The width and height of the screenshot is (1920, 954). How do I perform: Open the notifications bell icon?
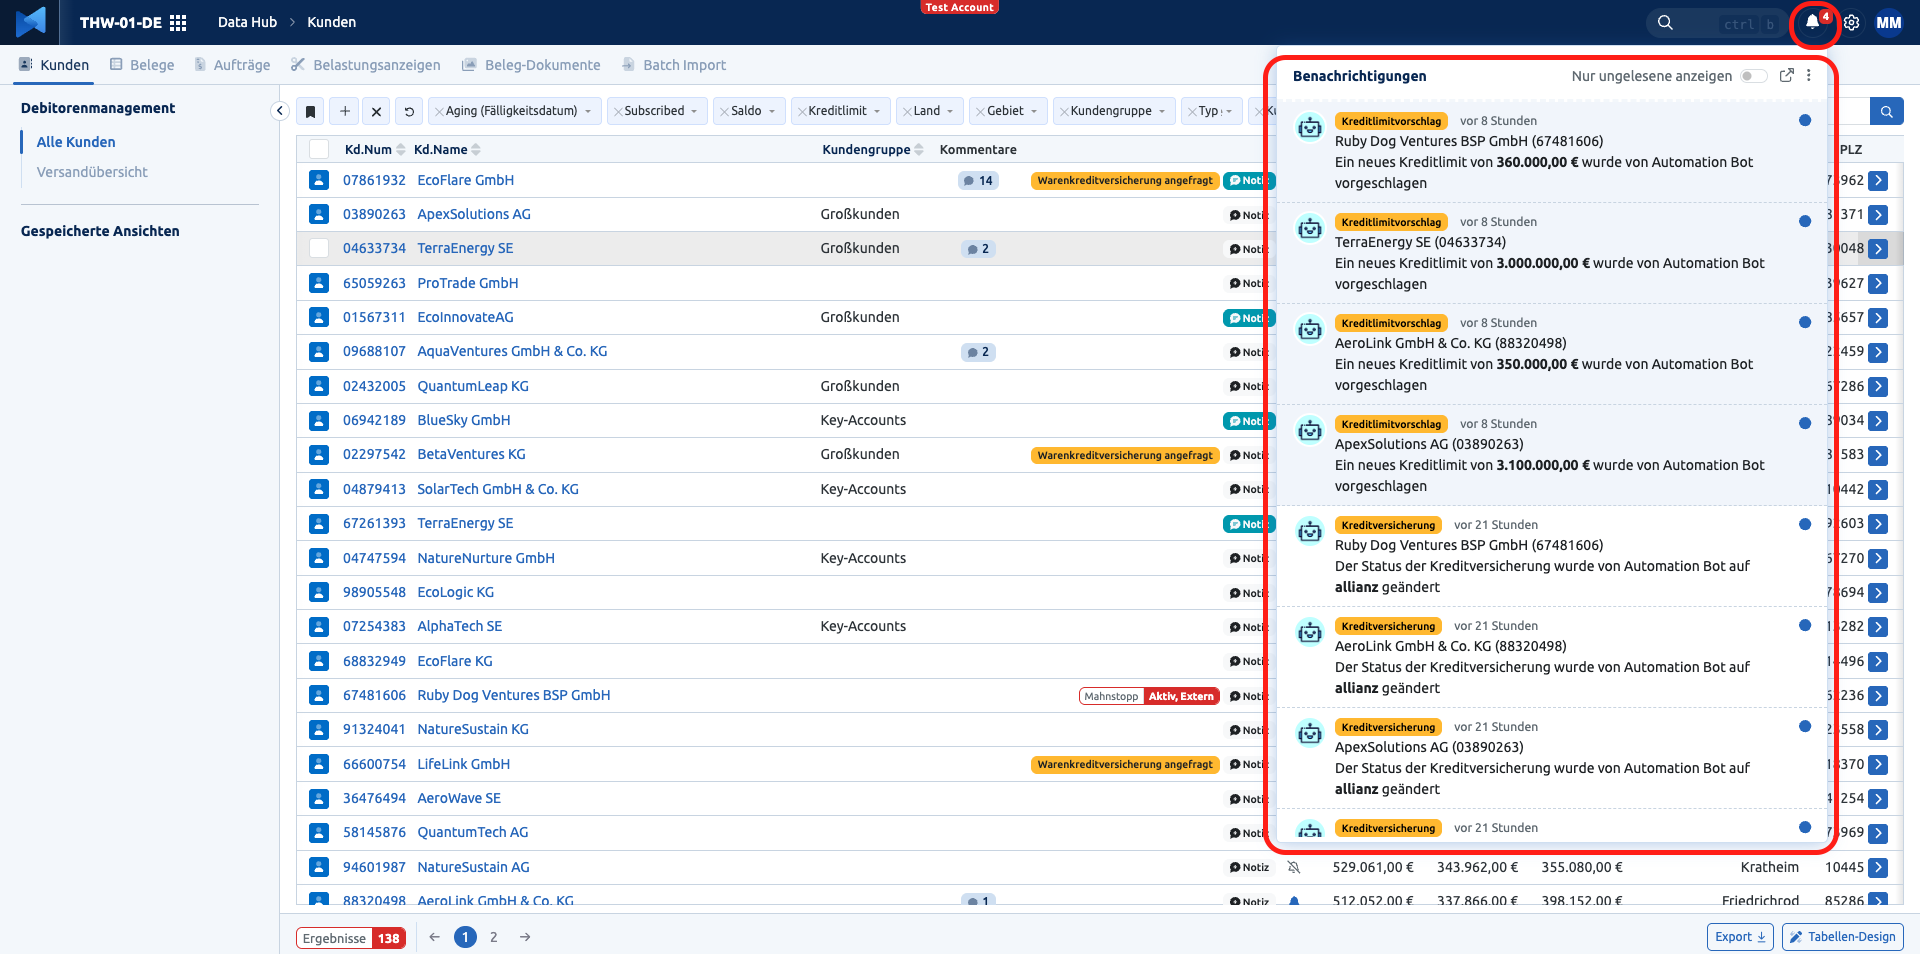coord(1812,23)
